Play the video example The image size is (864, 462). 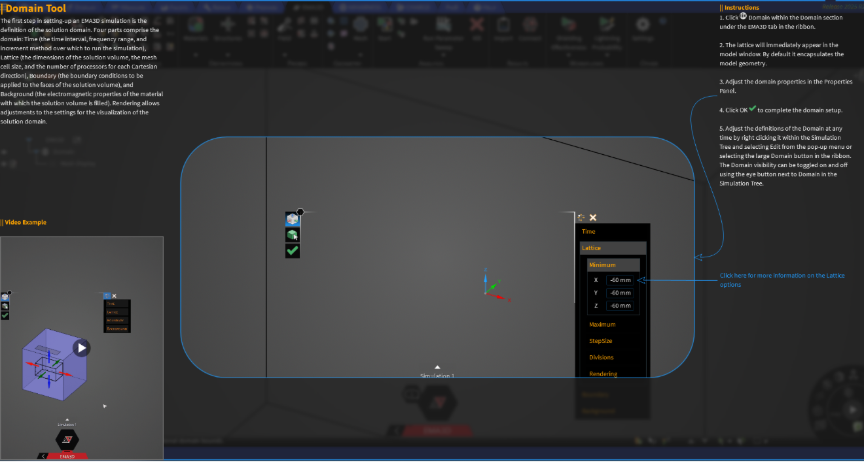[81, 348]
